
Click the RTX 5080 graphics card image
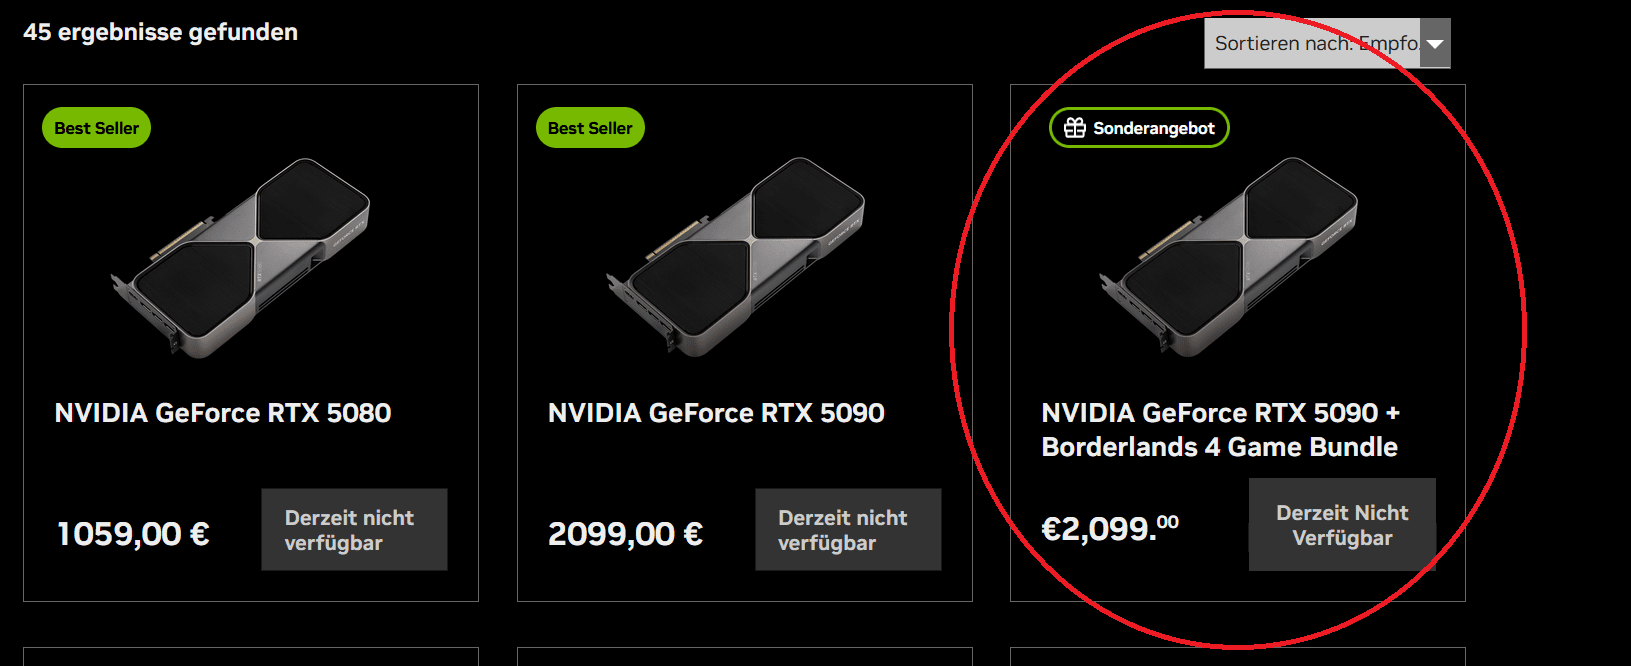241,255
